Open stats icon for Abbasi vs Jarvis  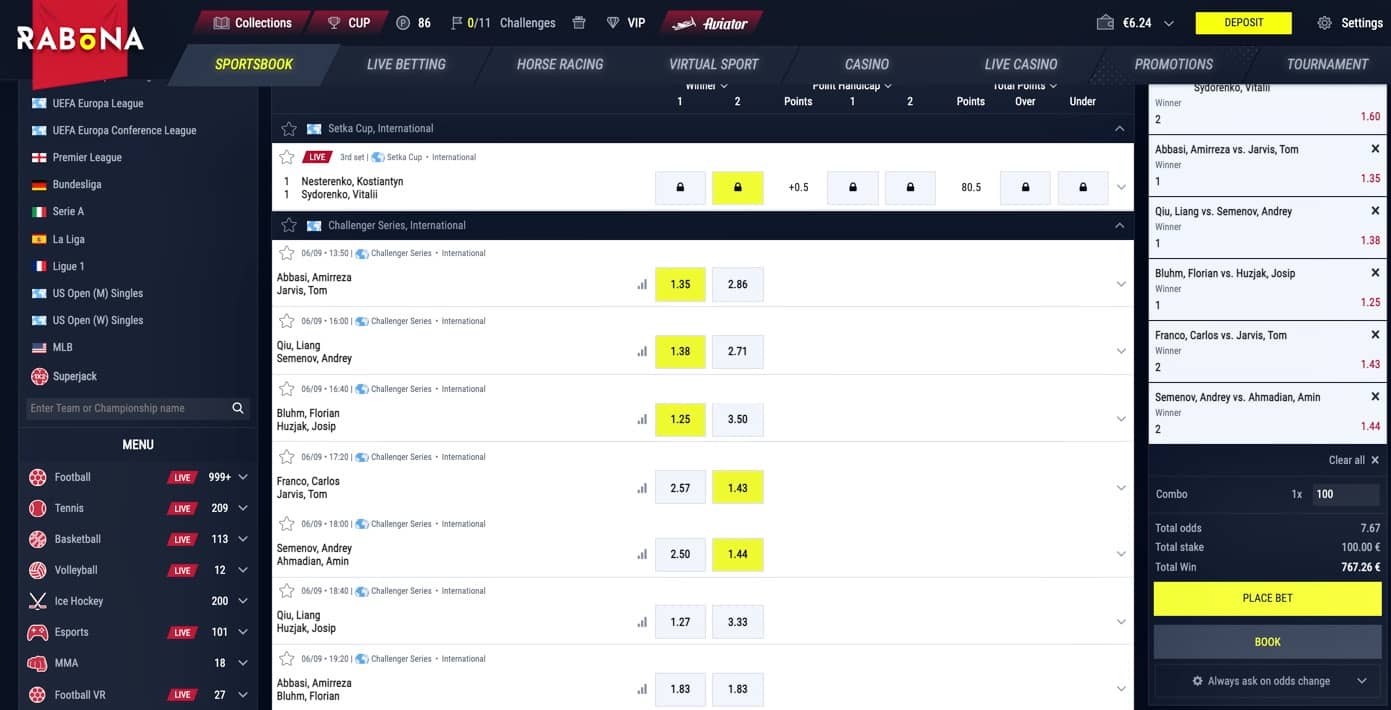tap(642, 285)
